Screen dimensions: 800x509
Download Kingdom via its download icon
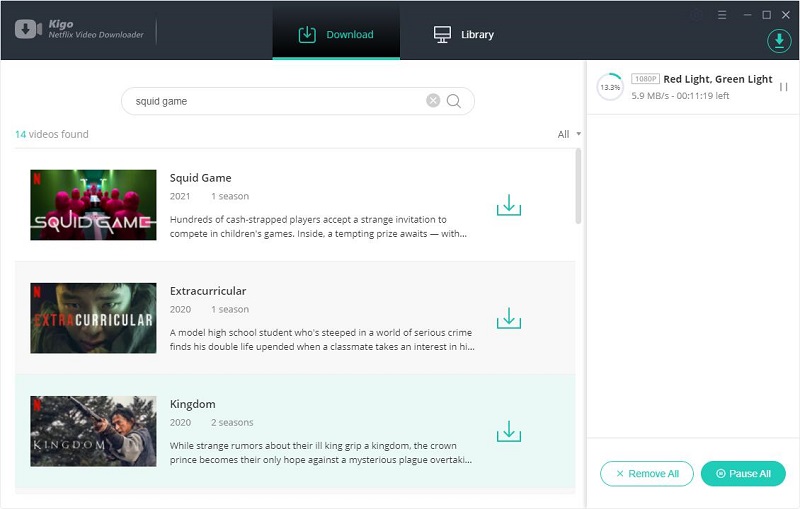click(509, 431)
